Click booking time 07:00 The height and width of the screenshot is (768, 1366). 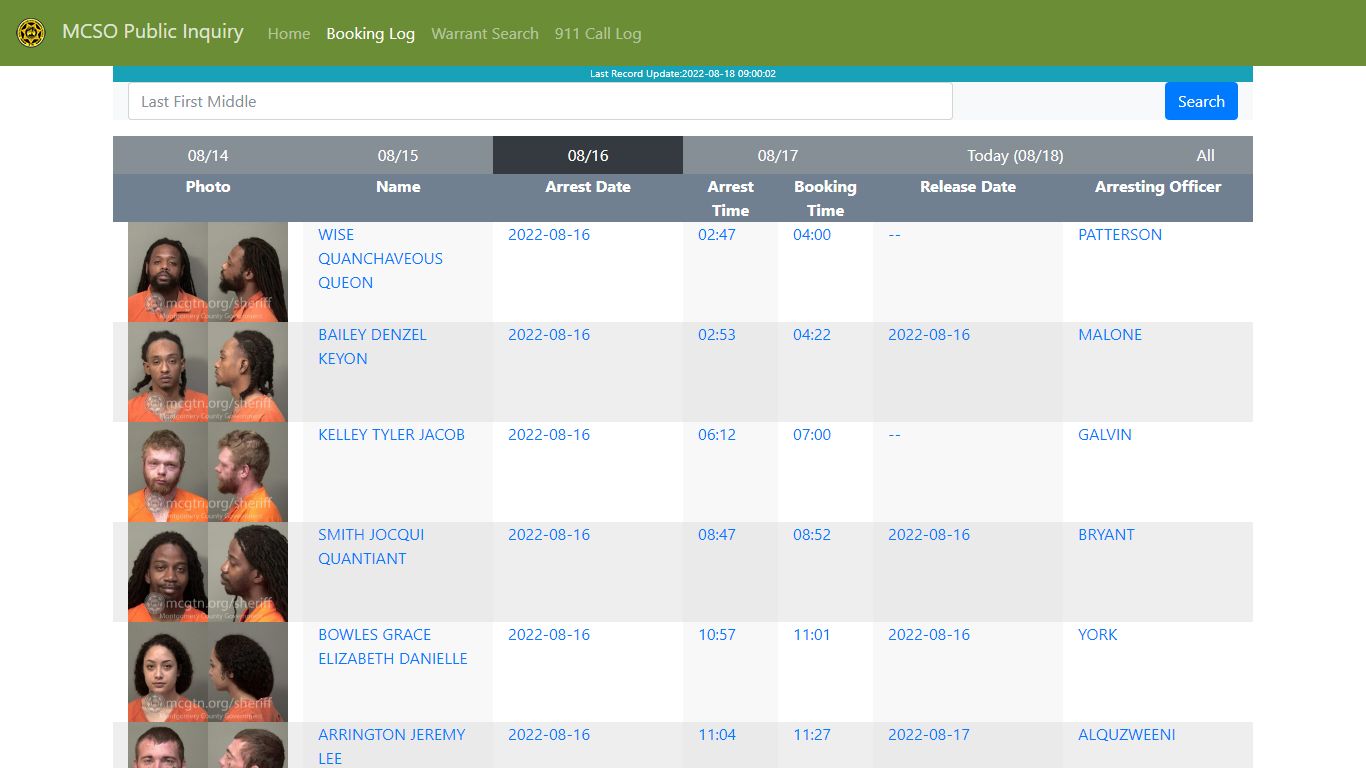click(x=812, y=434)
